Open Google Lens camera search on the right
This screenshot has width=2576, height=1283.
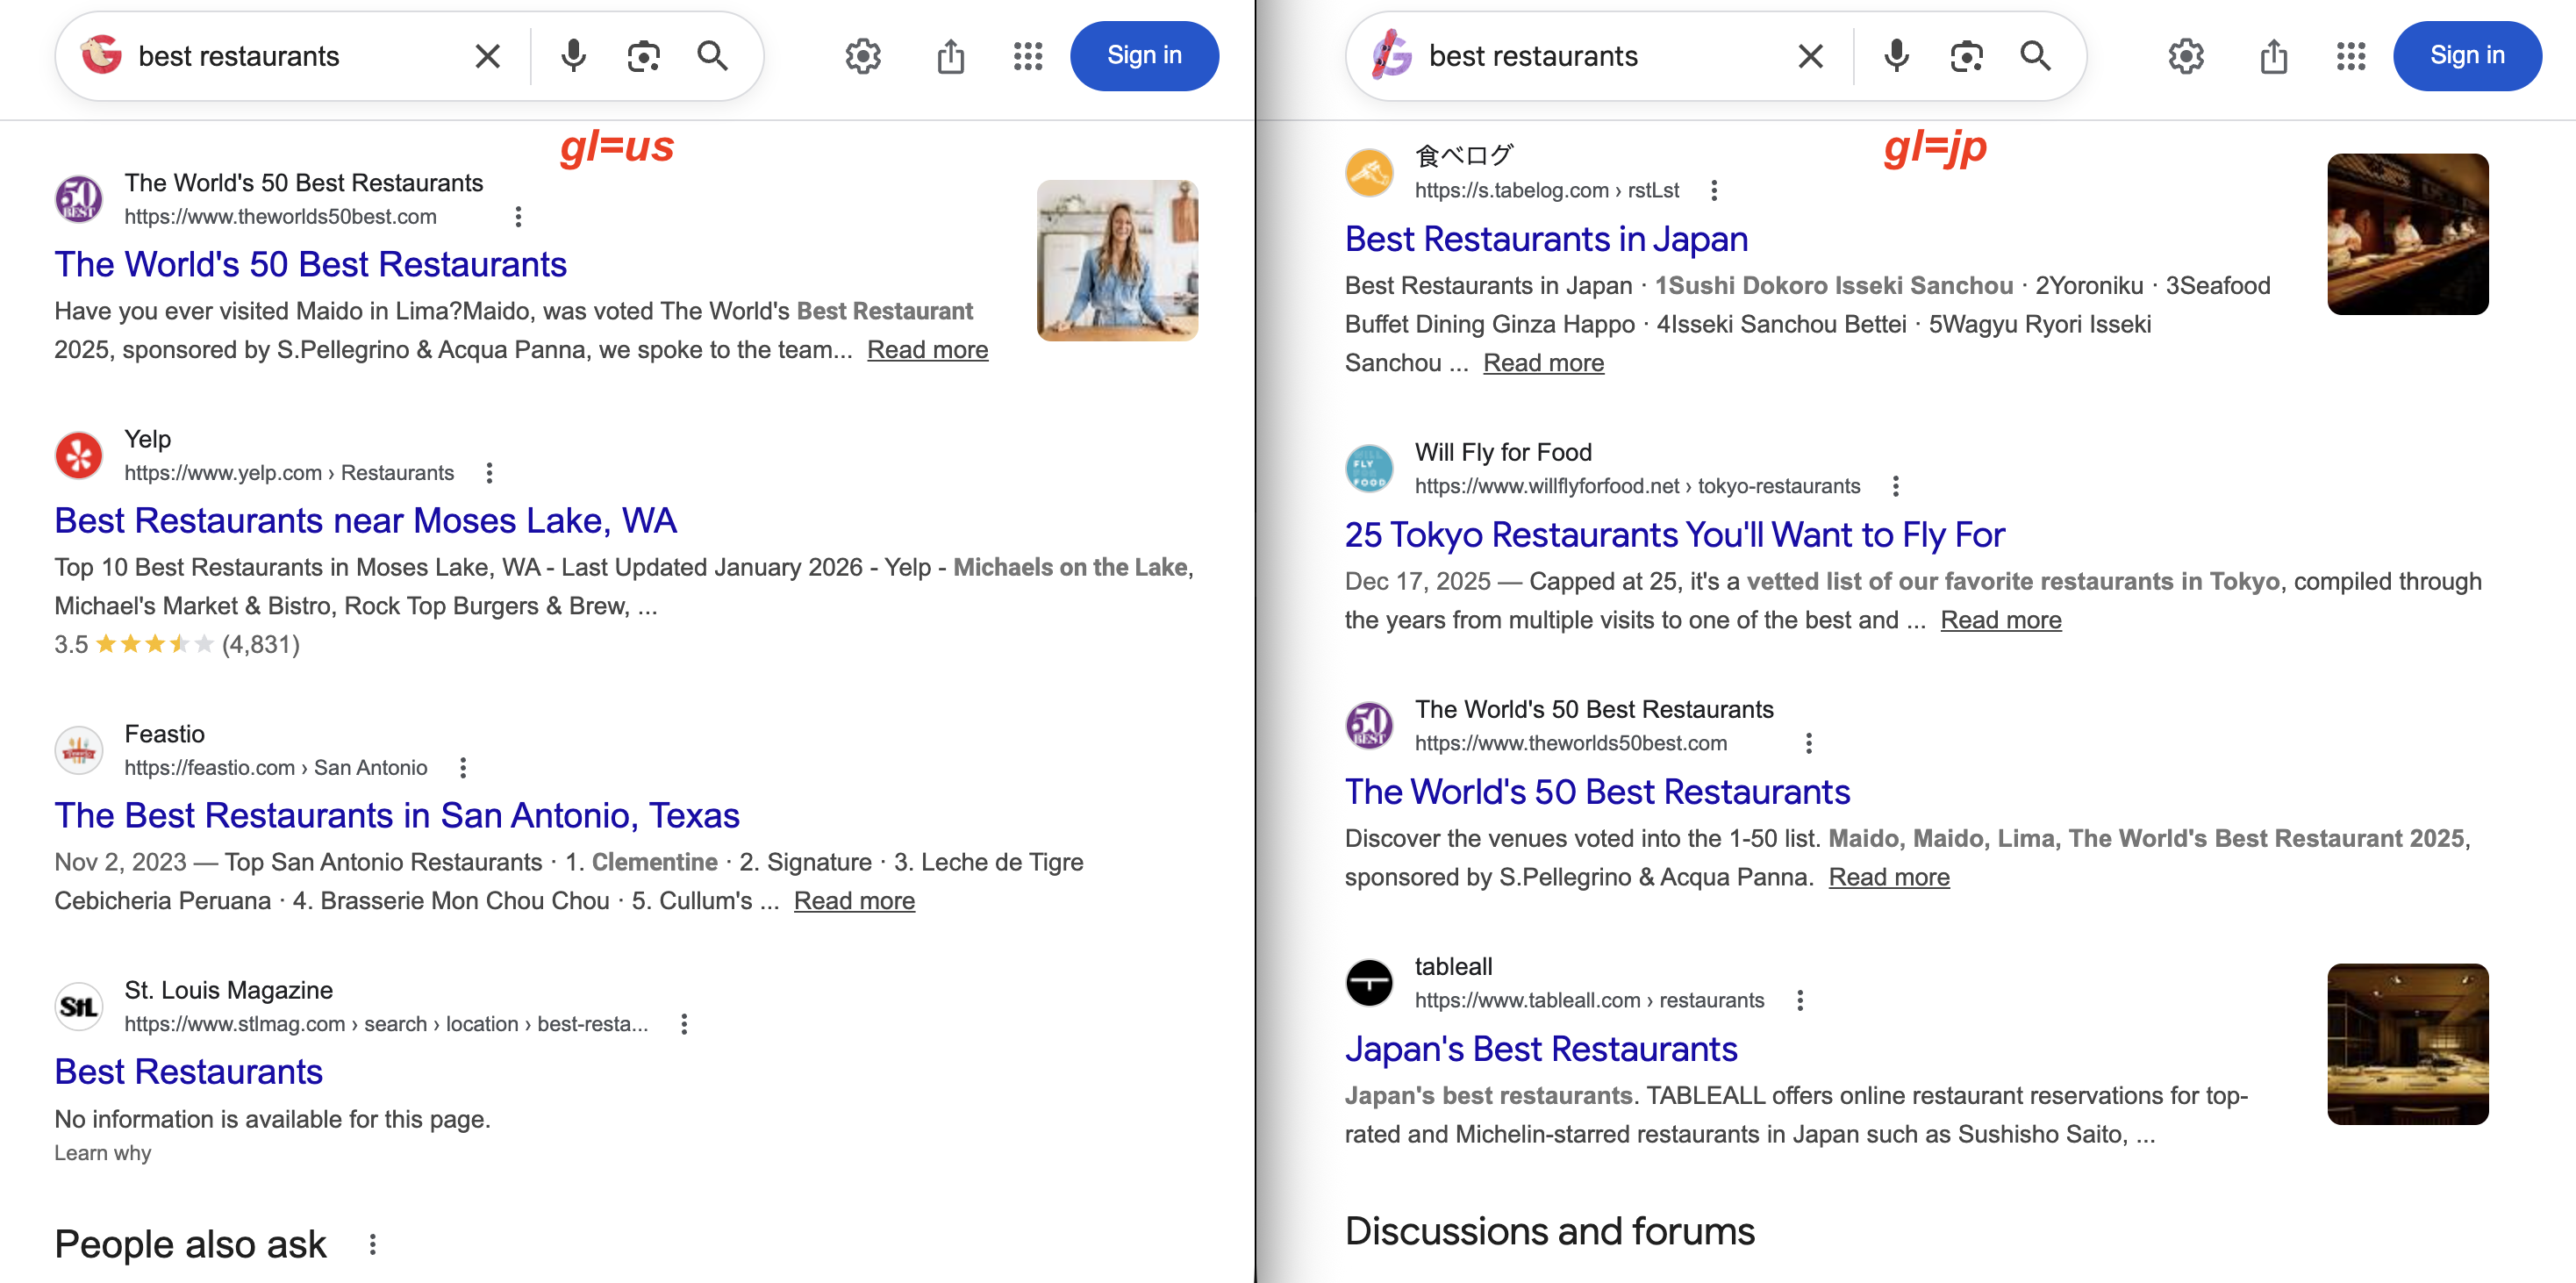1966,56
